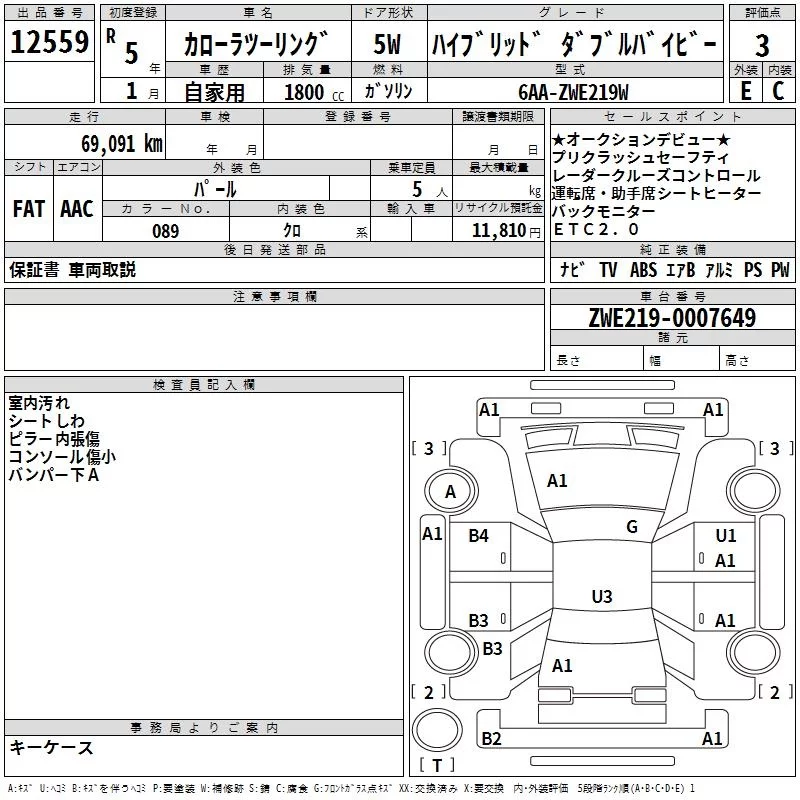The image size is (800, 800).
Task: Click the spare tire circle above [T]
Action: pos(437,730)
